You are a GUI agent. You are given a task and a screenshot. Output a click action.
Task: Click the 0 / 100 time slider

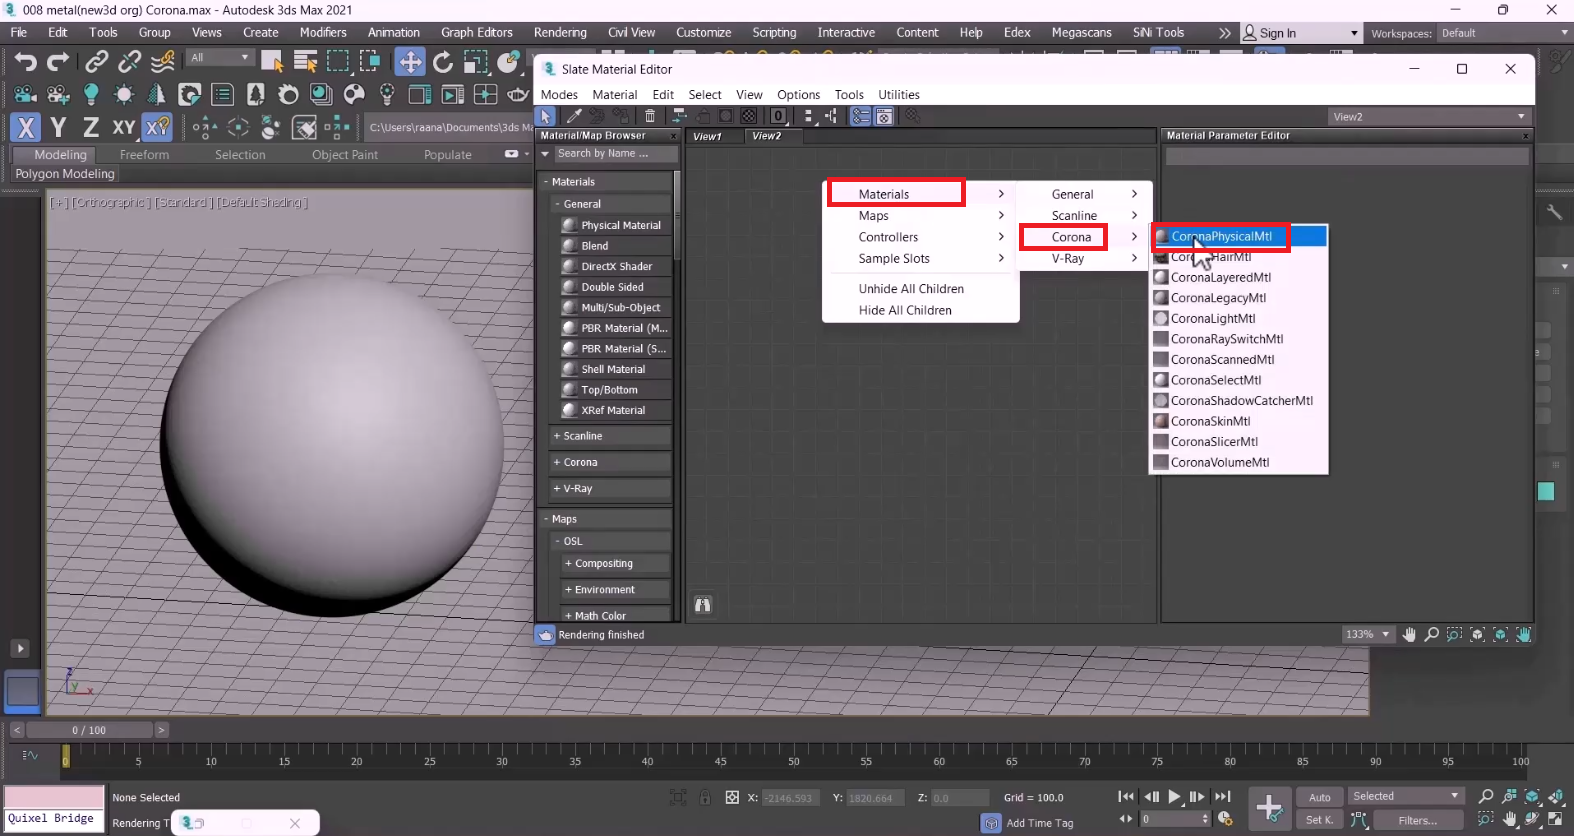coord(89,730)
